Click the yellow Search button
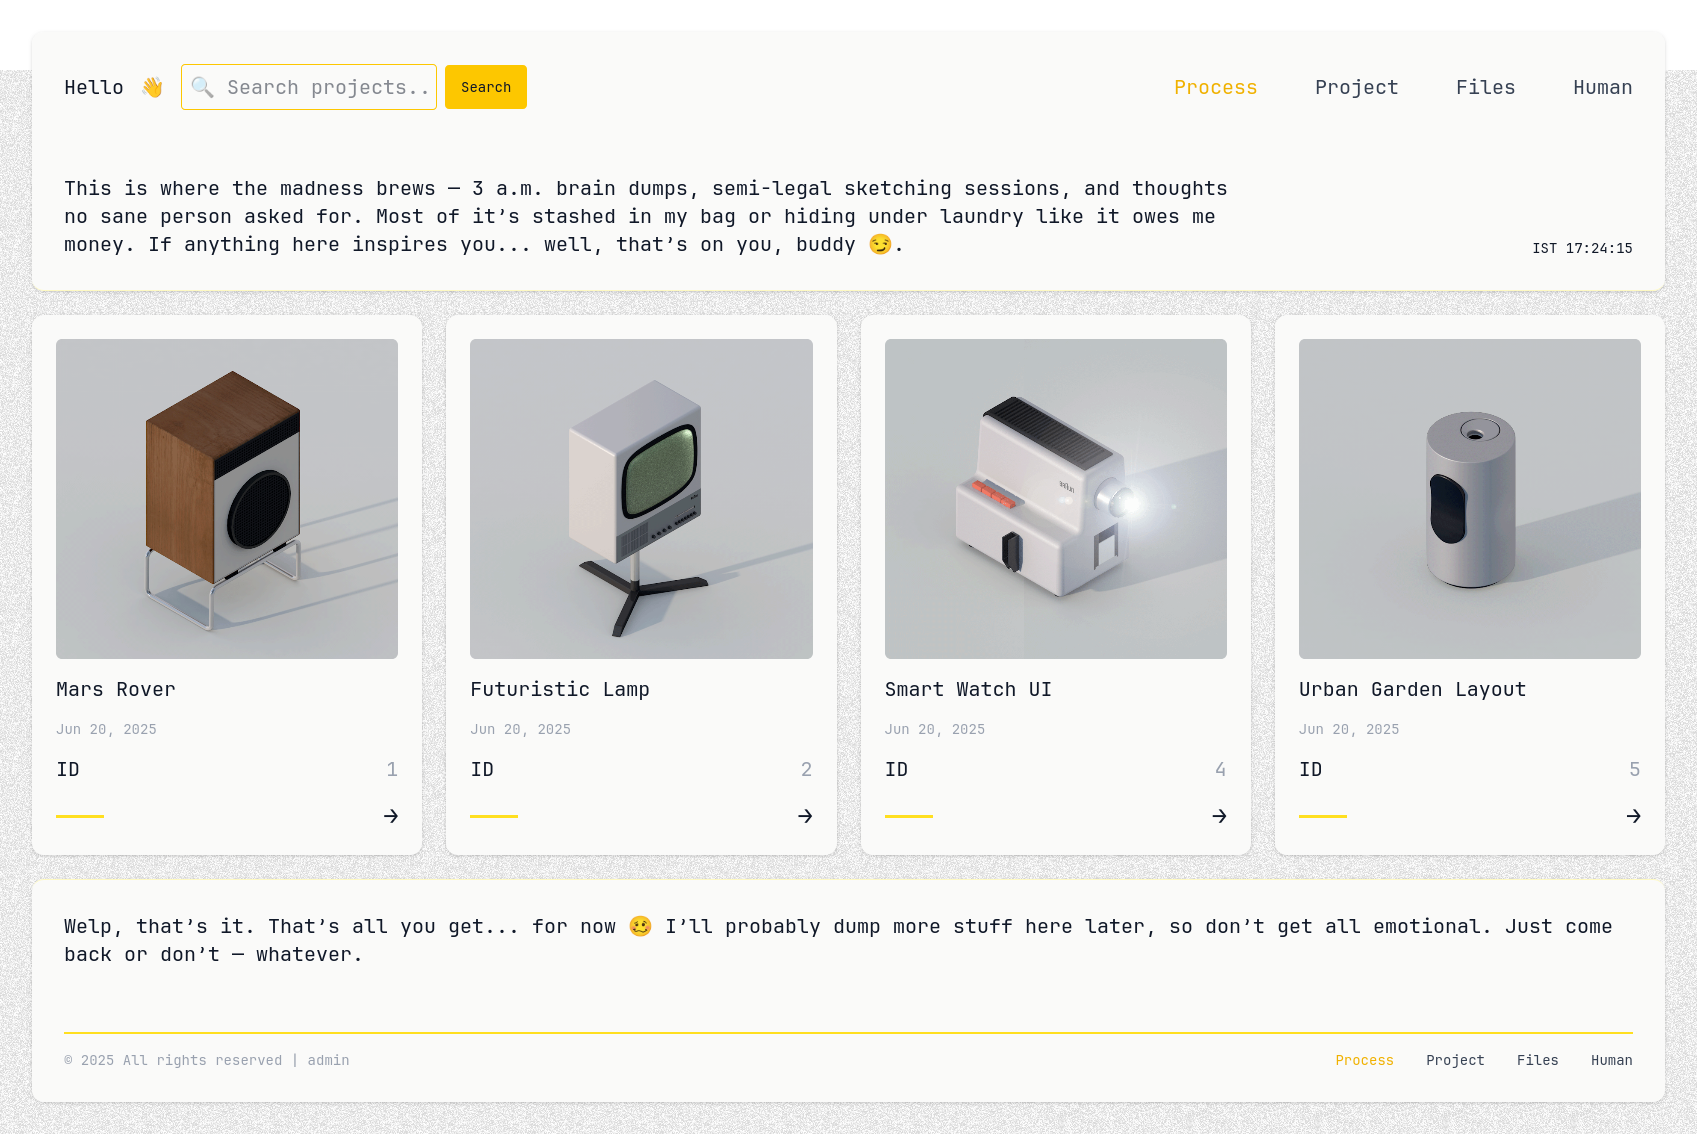Screen dimensions: 1697x1134 [x=486, y=87]
